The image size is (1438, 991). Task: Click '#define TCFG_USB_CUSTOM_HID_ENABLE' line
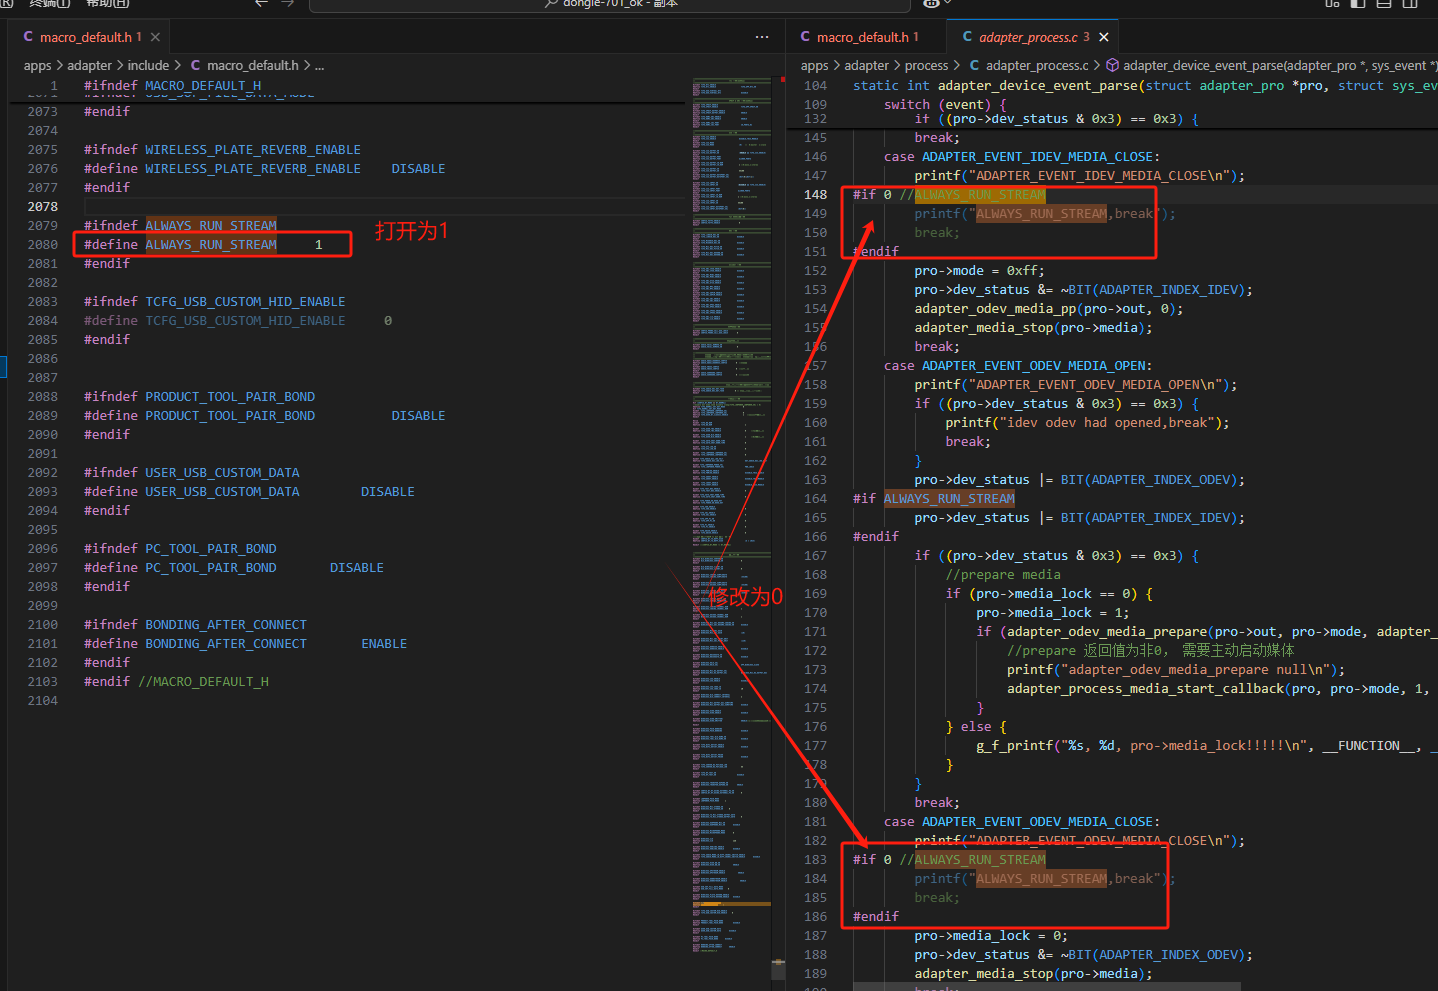click(238, 320)
